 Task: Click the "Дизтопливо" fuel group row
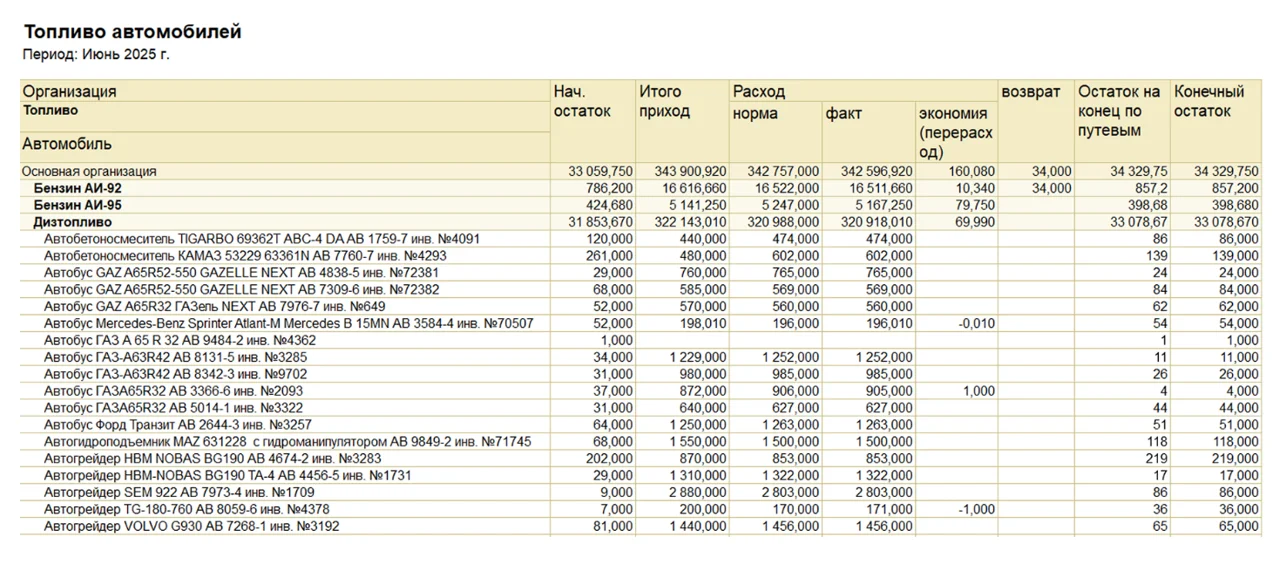[x=73, y=222]
